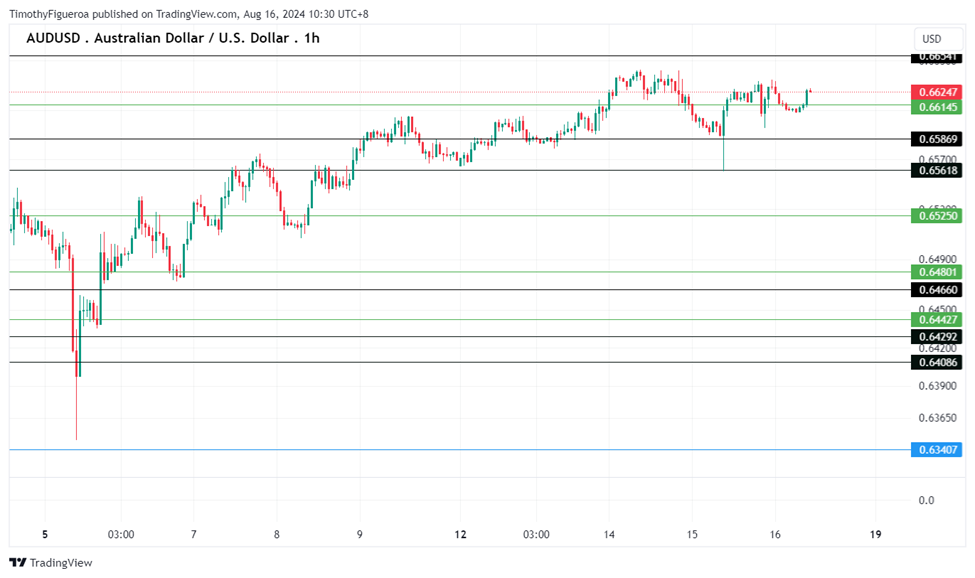Click the TradingView logo at bottom left
This screenshot has width=975, height=578.
50,563
